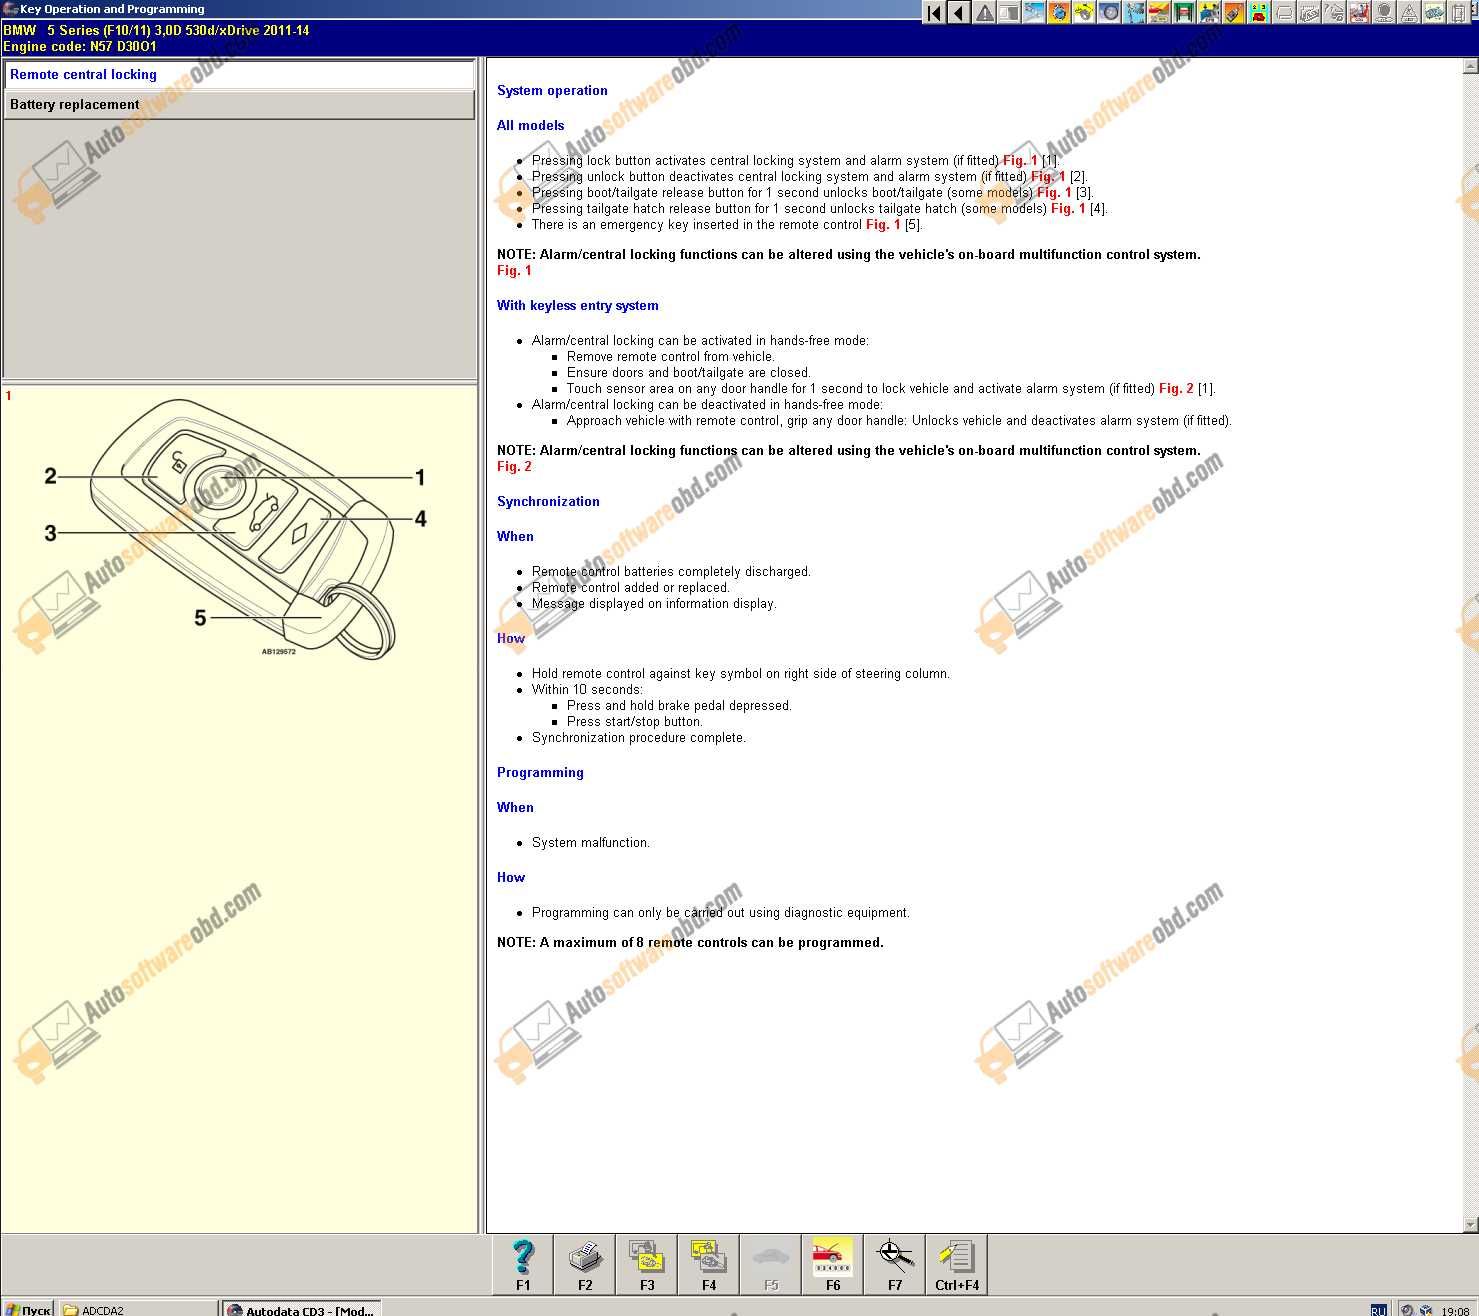Click standalone Fig. 2 under second NOTE
The image size is (1479, 1316).
514,466
